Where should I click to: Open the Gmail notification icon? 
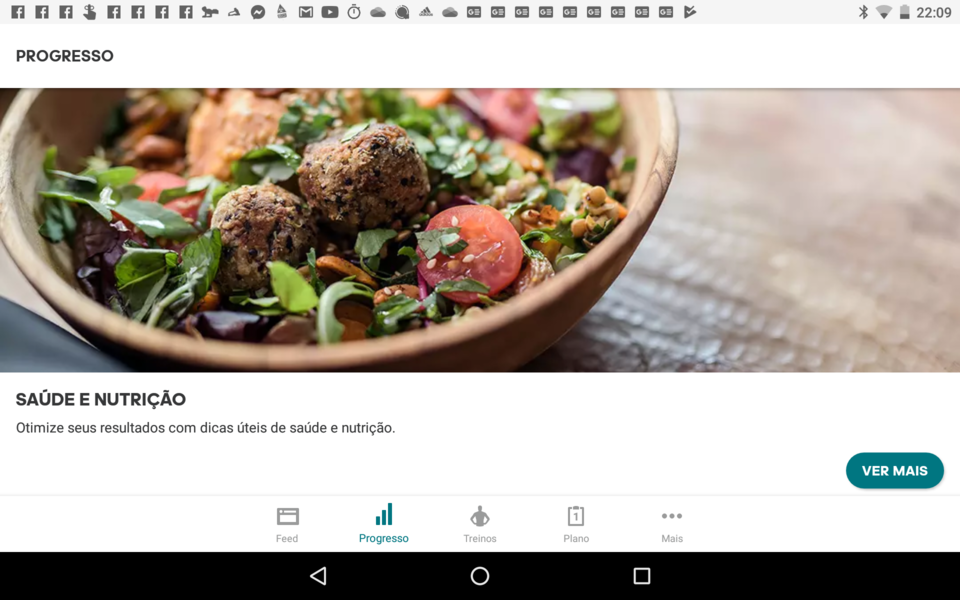coord(305,13)
